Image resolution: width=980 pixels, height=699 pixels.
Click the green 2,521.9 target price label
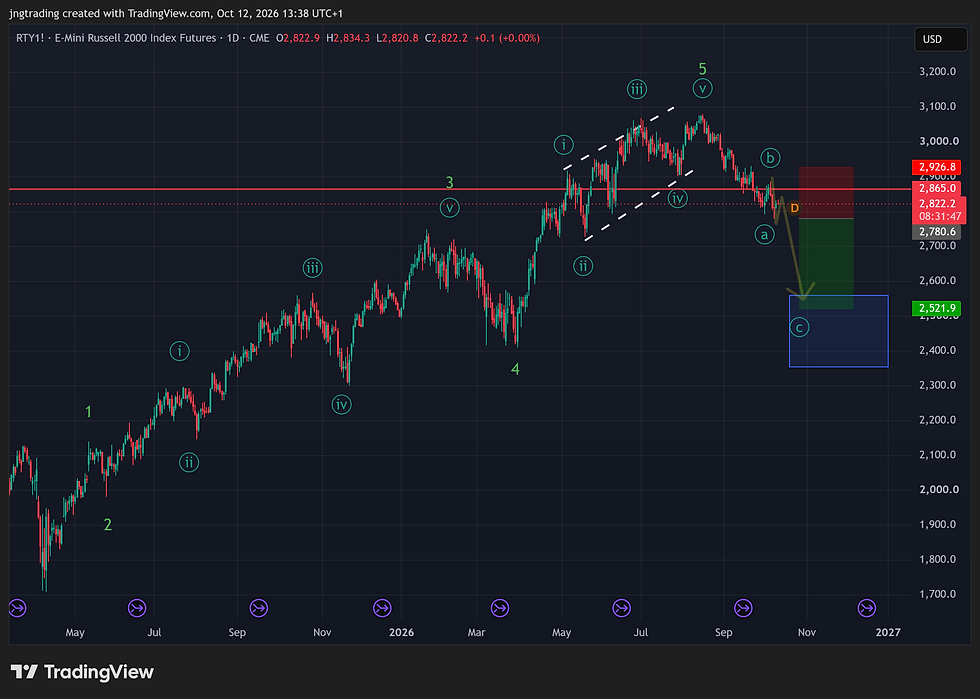tap(936, 308)
